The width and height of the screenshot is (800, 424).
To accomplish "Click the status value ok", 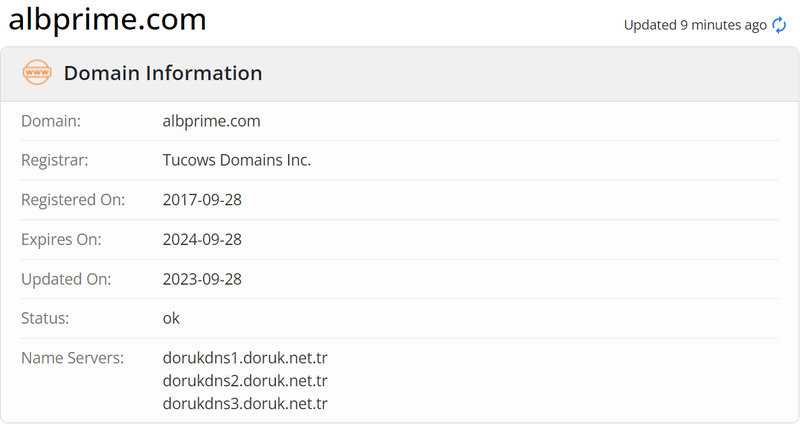I will [x=171, y=318].
